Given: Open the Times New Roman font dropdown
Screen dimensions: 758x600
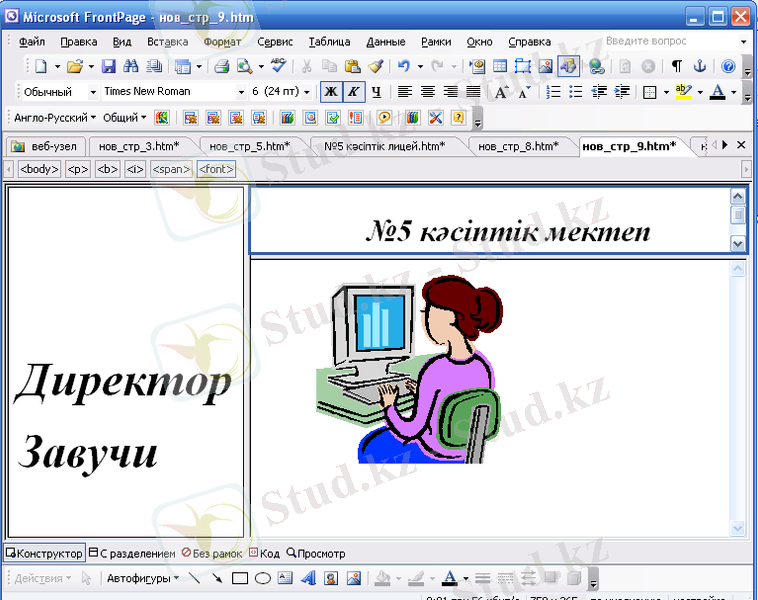Looking at the screenshot, I should [x=241, y=92].
